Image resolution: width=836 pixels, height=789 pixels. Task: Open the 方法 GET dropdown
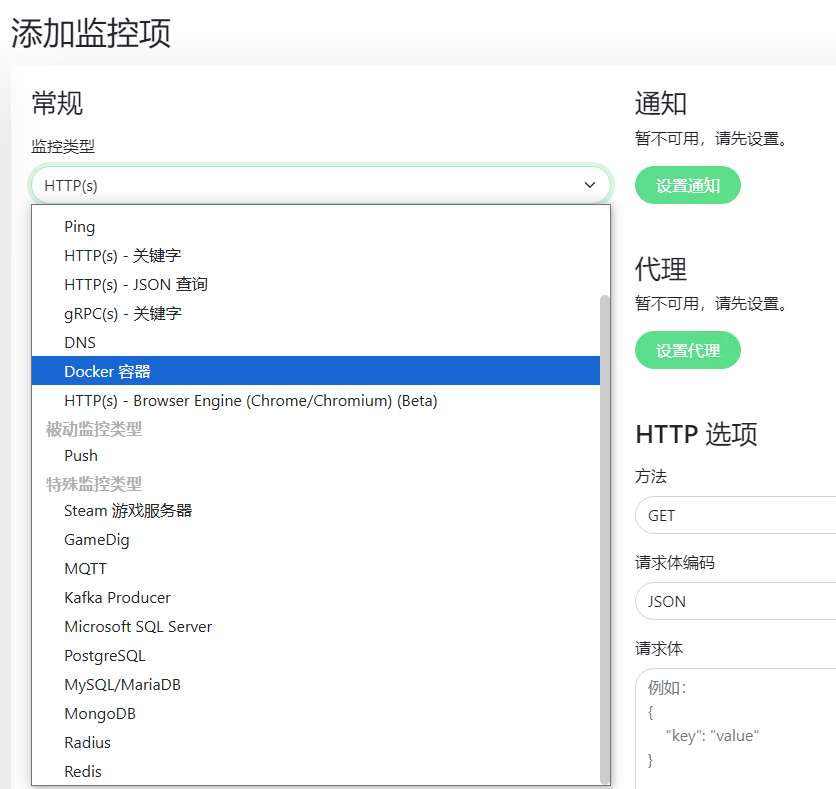[735, 516]
